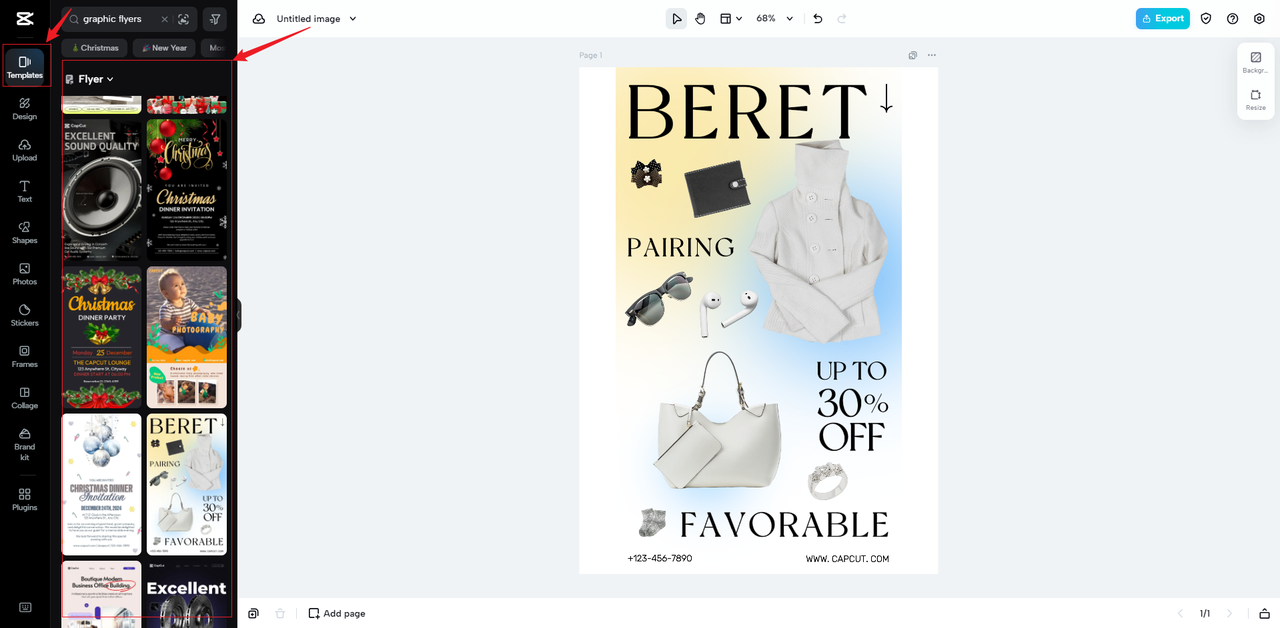The image size is (1280, 628).
Task: Activate the hand pan tool
Action: 701,18
